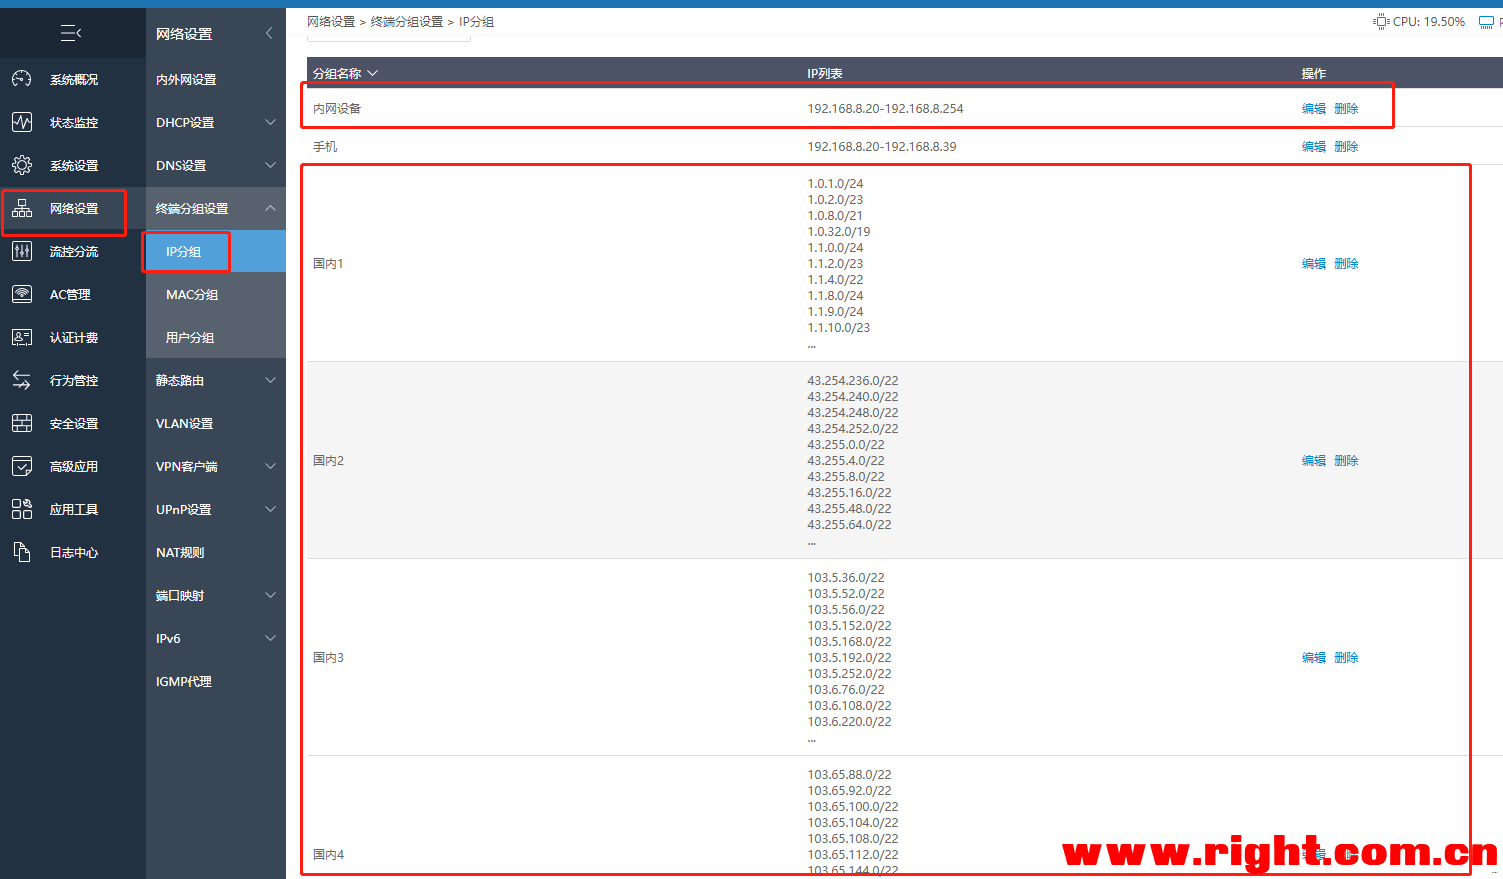
Task: Collapse the left sidebar with hamburger icon
Action: click(x=71, y=34)
